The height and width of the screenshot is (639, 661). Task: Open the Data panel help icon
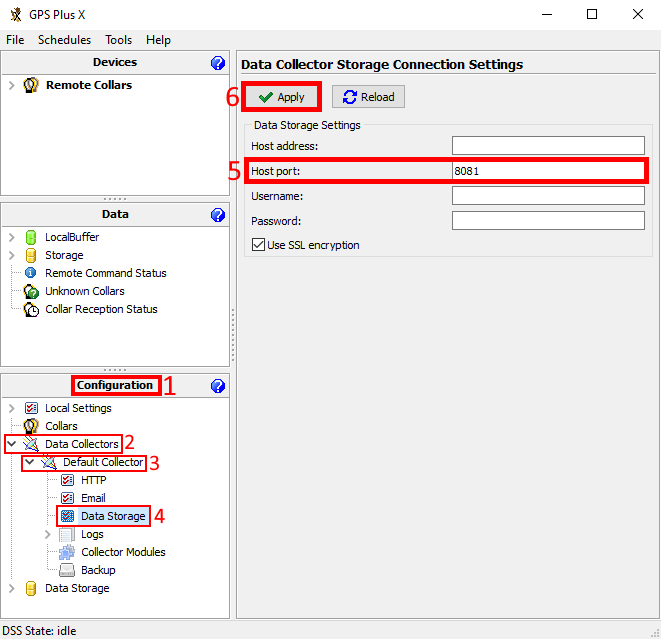click(218, 215)
